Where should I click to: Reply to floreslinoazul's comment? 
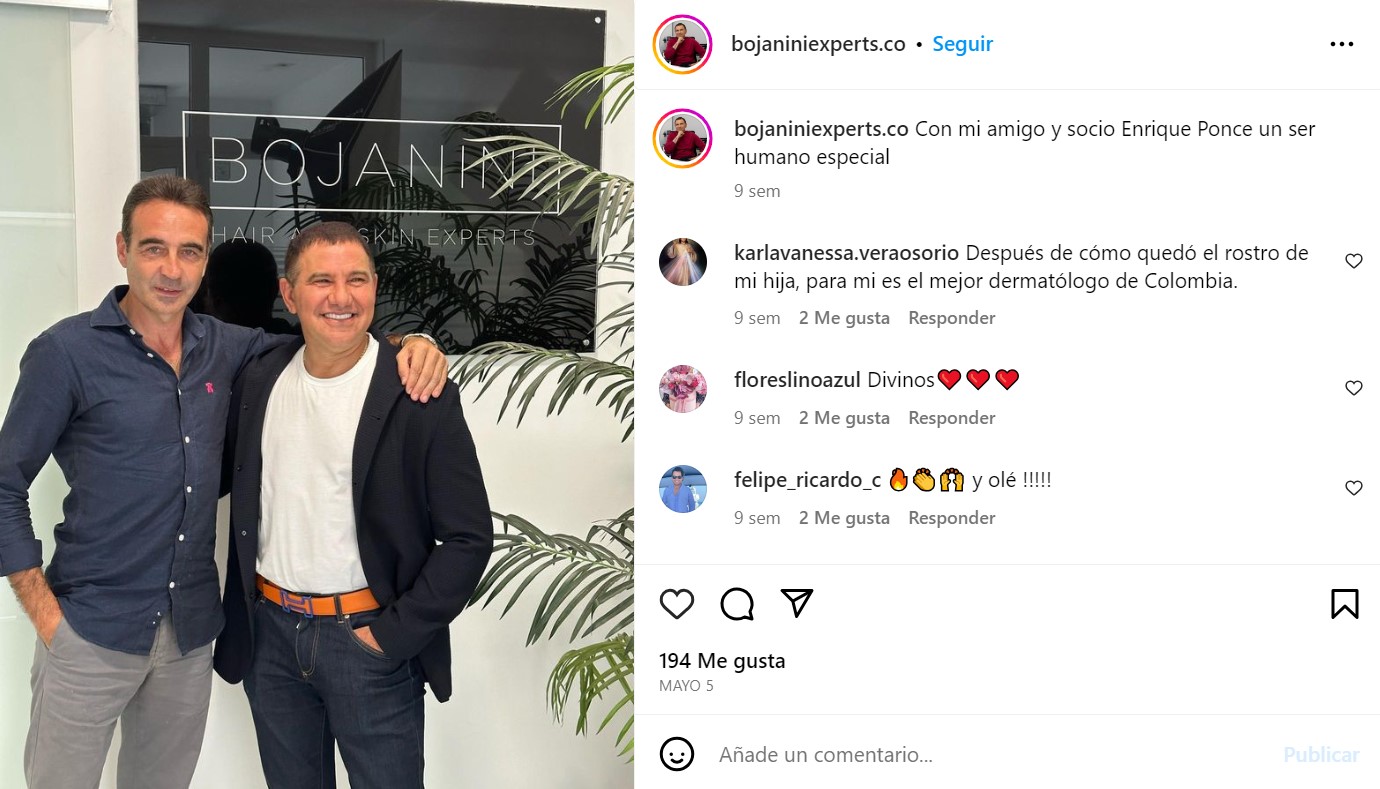pos(951,418)
